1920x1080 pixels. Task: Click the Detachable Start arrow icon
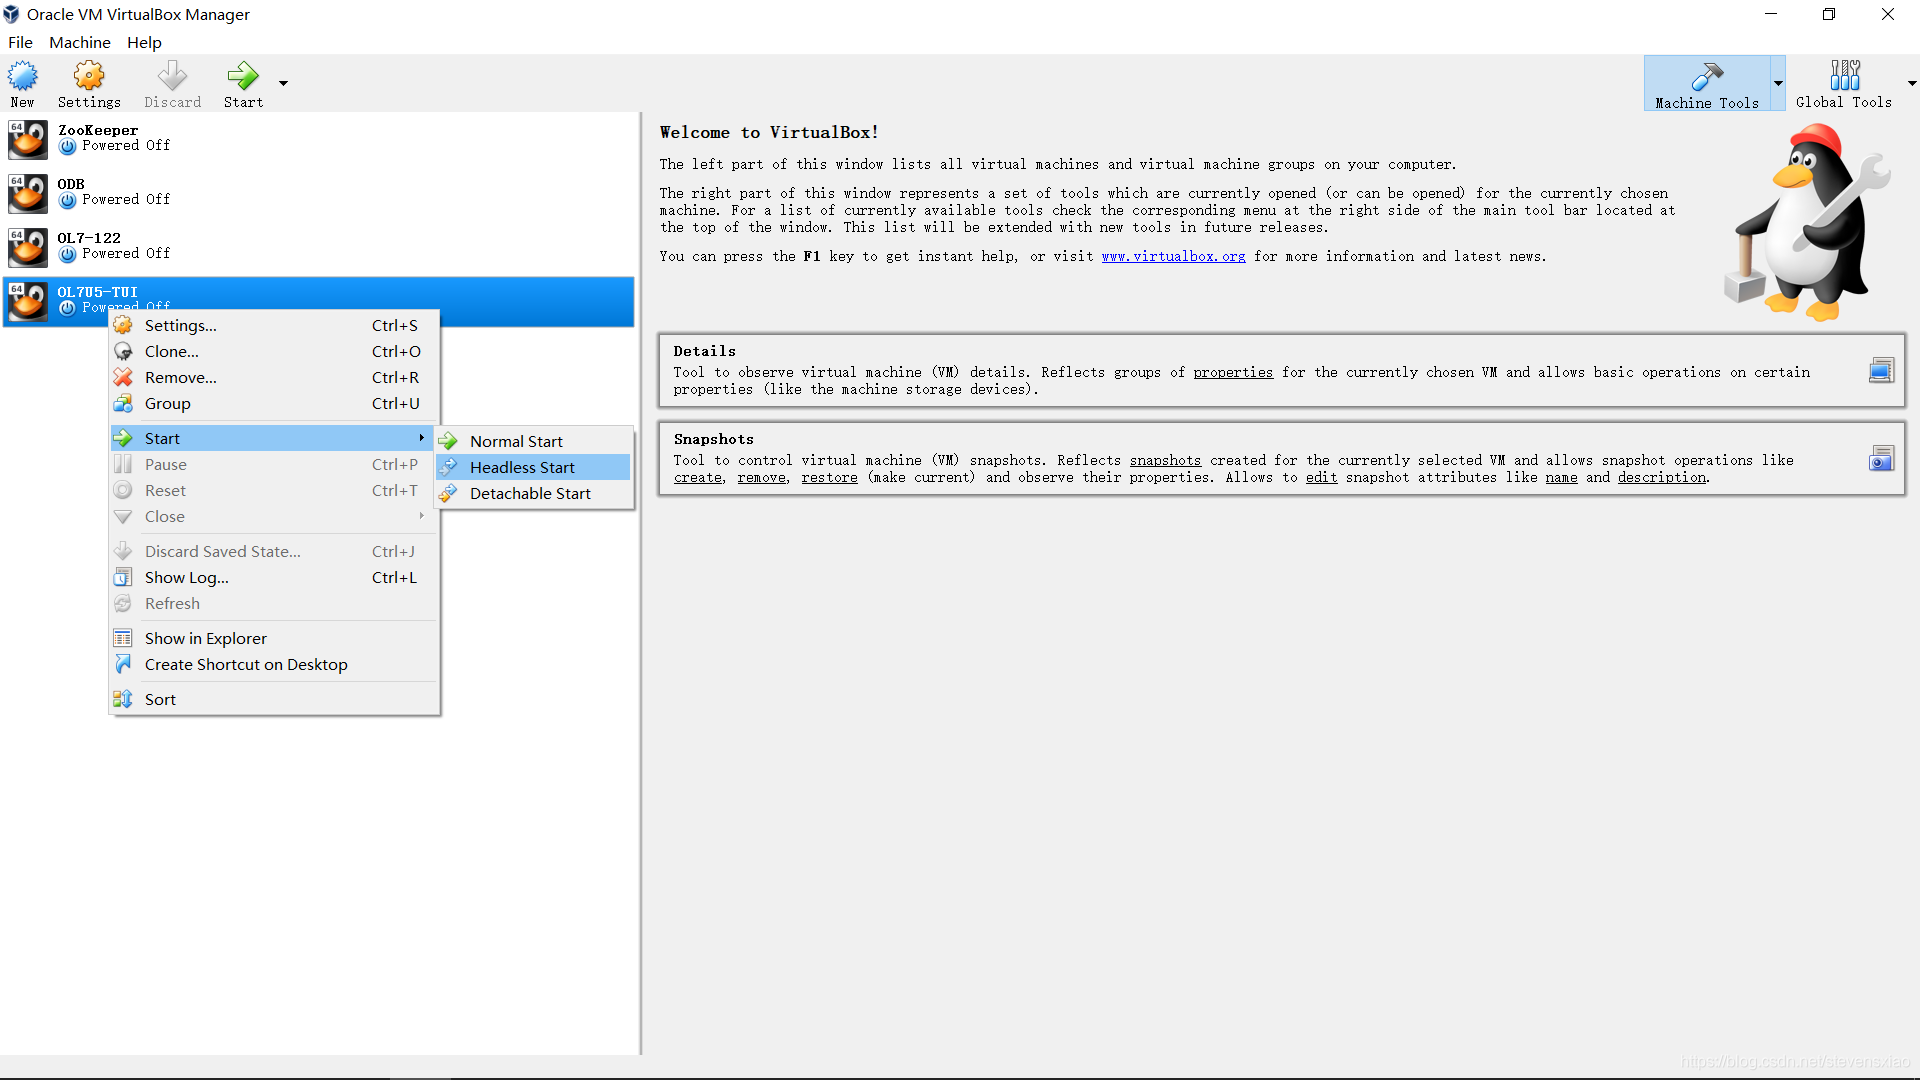(x=448, y=493)
